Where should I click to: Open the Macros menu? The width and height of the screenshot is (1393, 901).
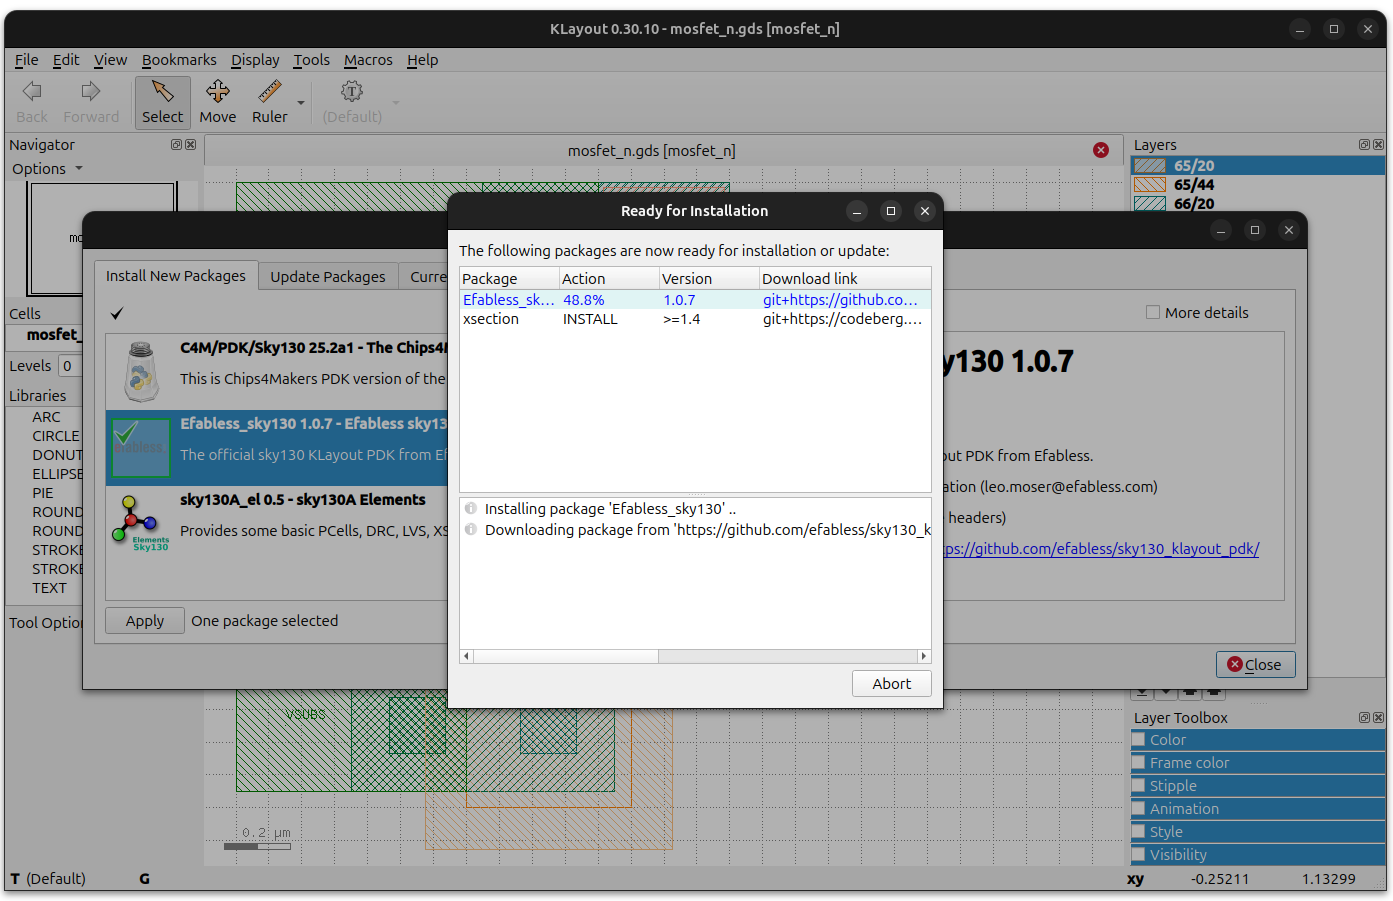[368, 60]
